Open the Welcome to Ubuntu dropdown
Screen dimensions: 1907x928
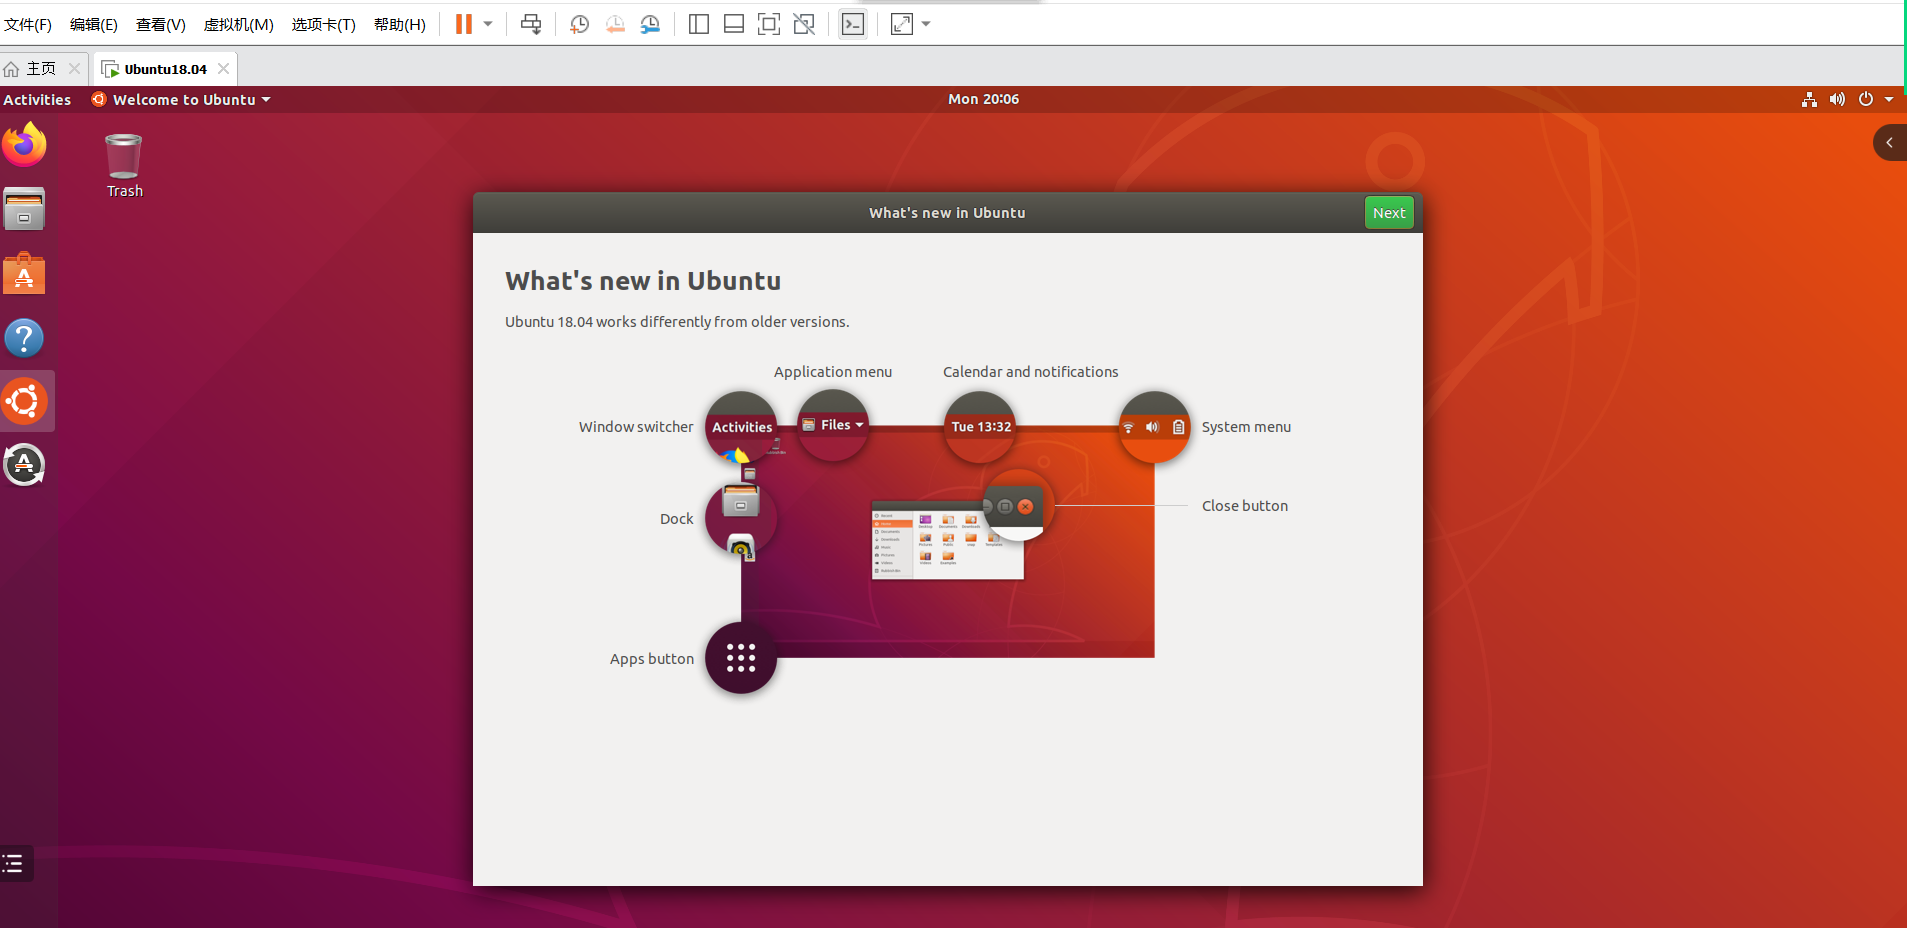181,99
